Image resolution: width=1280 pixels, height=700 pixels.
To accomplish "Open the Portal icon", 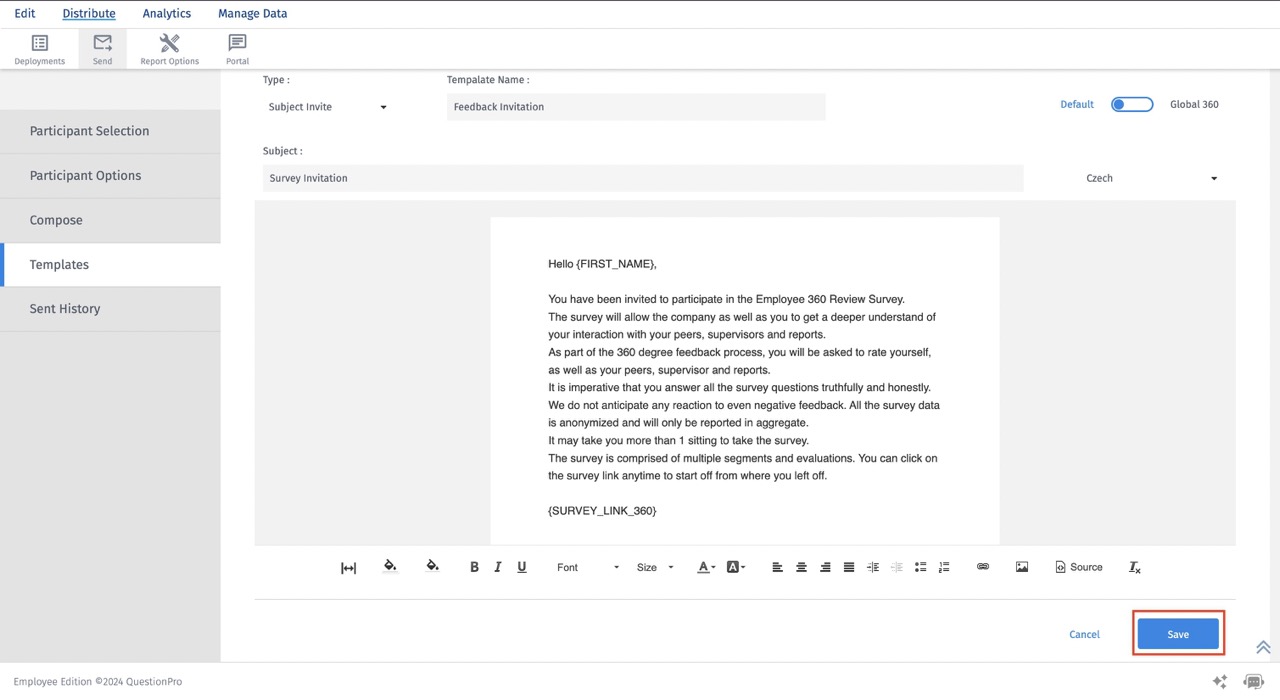I will point(237,46).
